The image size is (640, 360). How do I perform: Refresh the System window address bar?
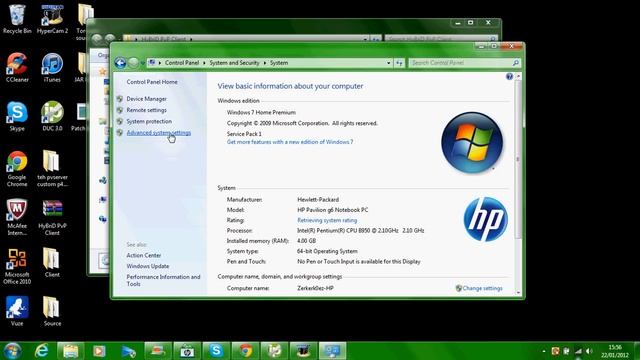(399, 63)
